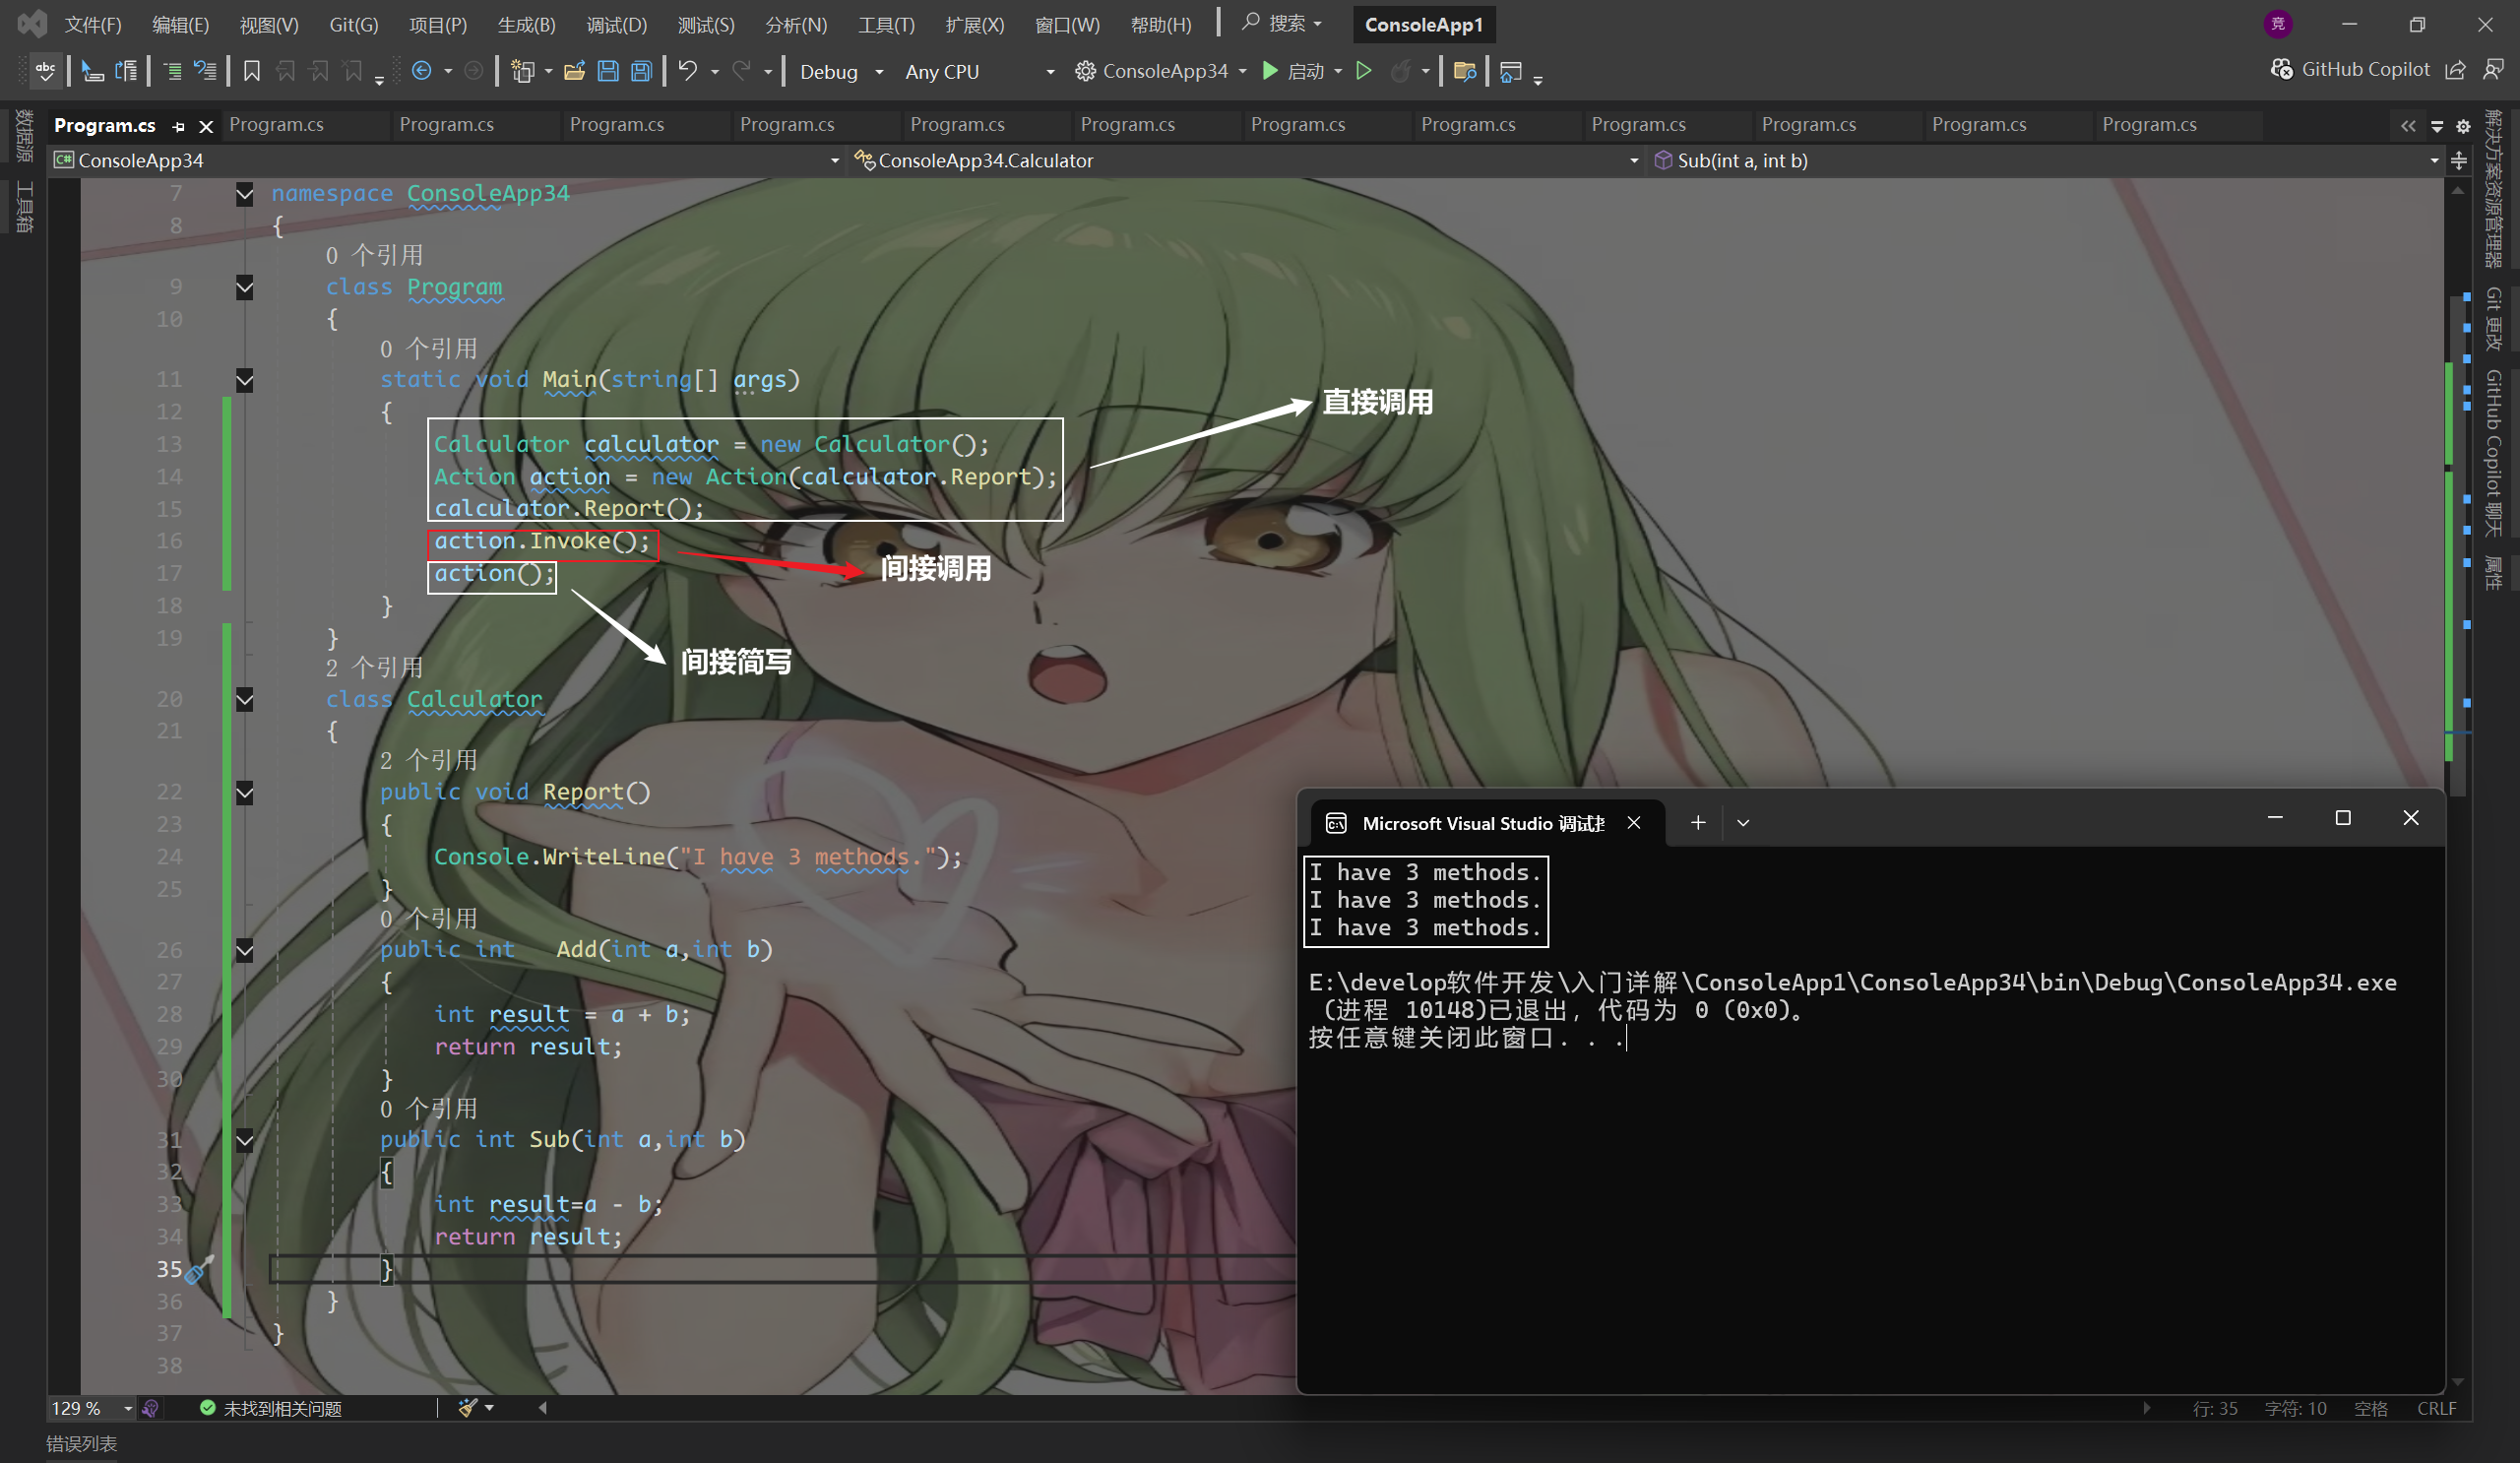This screenshot has height=1463, width=2520.
Task: Click the screwdriver quick action icon on line 35
Action: point(198,1269)
